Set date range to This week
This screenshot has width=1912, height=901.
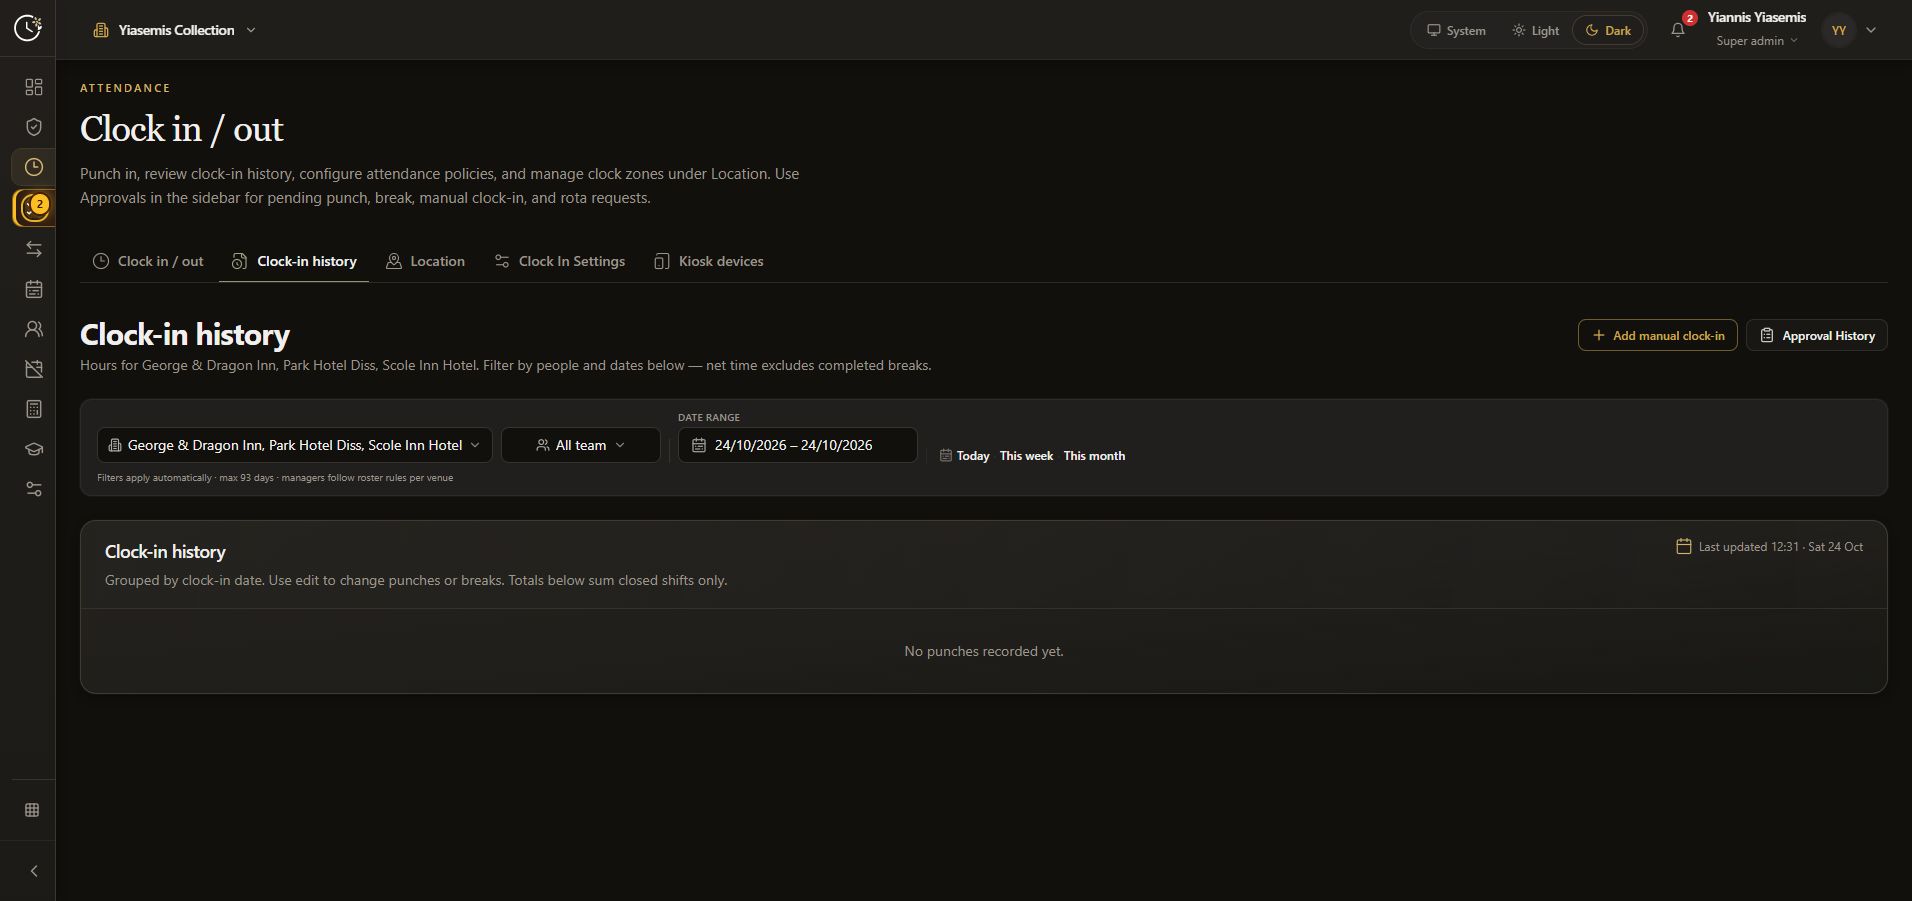tap(1026, 455)
